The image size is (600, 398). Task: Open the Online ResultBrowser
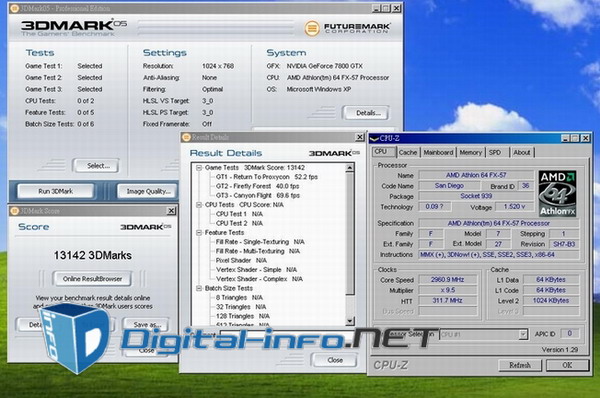[92, 279]
